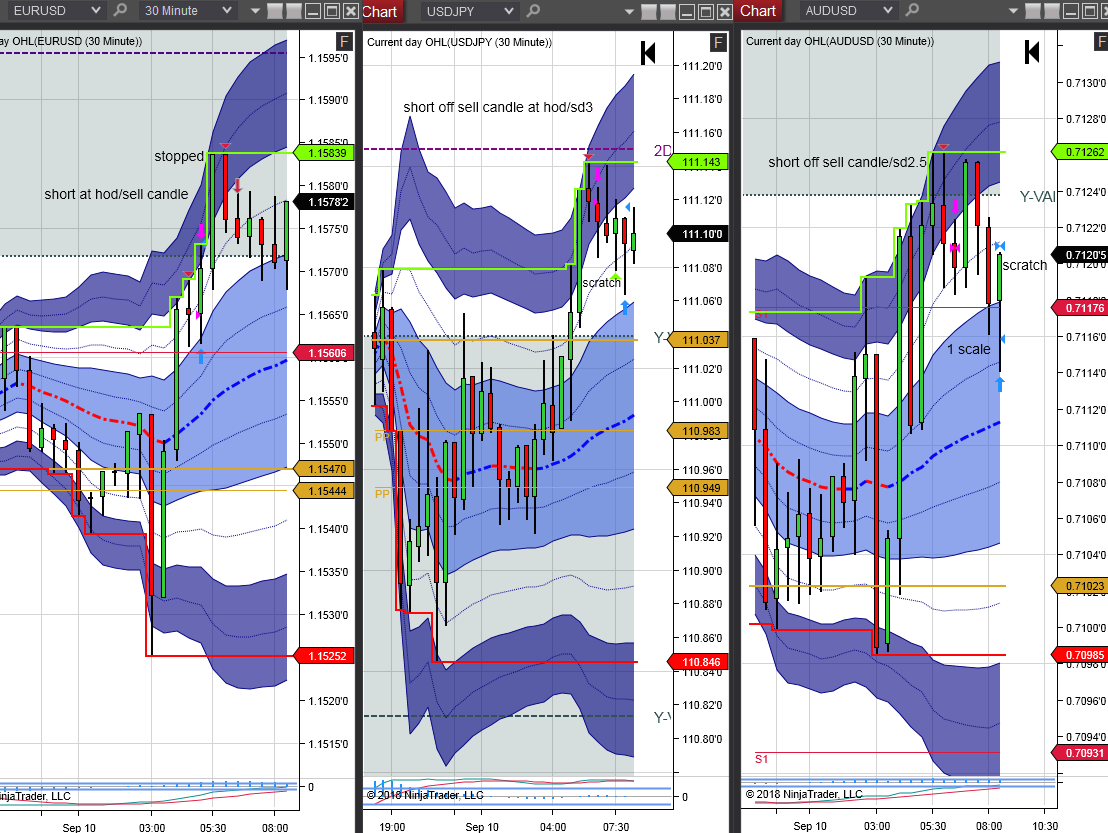The width and height of the screenshot is (1108, 833).
Task: Select 'scratch' note on AUDUSD chart
Action: click(x=1025, y=265)
